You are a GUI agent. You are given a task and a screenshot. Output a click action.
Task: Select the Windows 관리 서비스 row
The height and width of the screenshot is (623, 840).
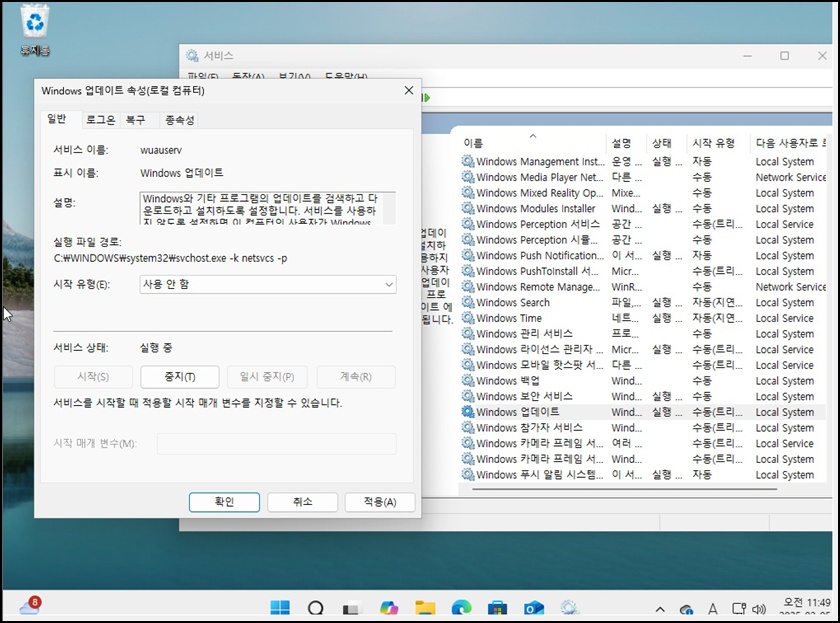[x=643, y=333]
